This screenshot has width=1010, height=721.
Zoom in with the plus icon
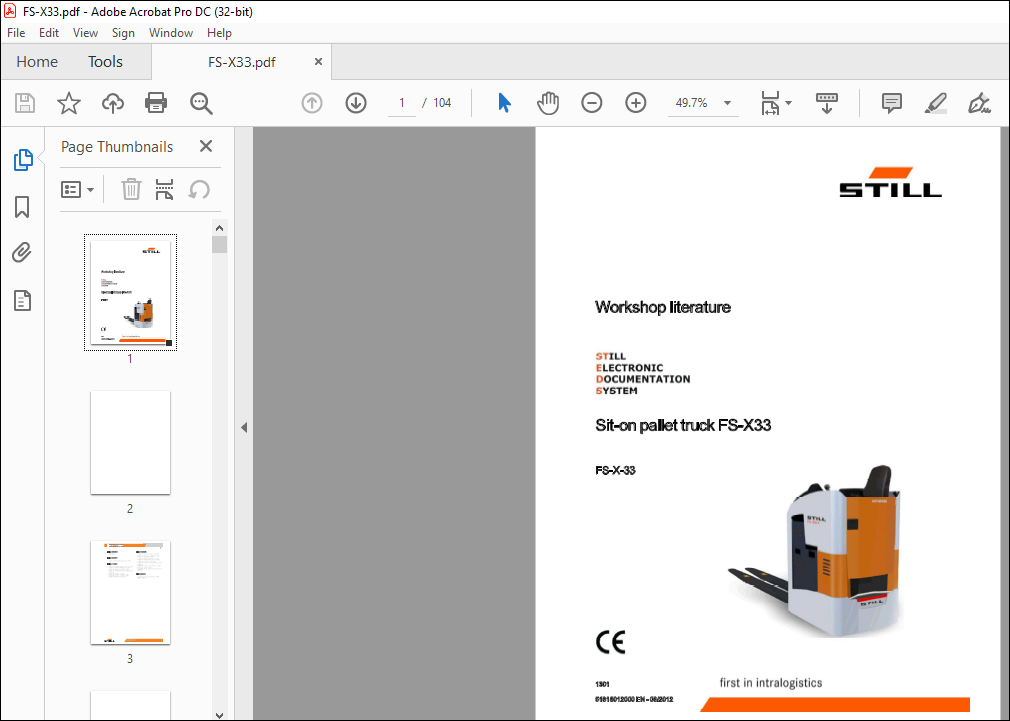636,103
